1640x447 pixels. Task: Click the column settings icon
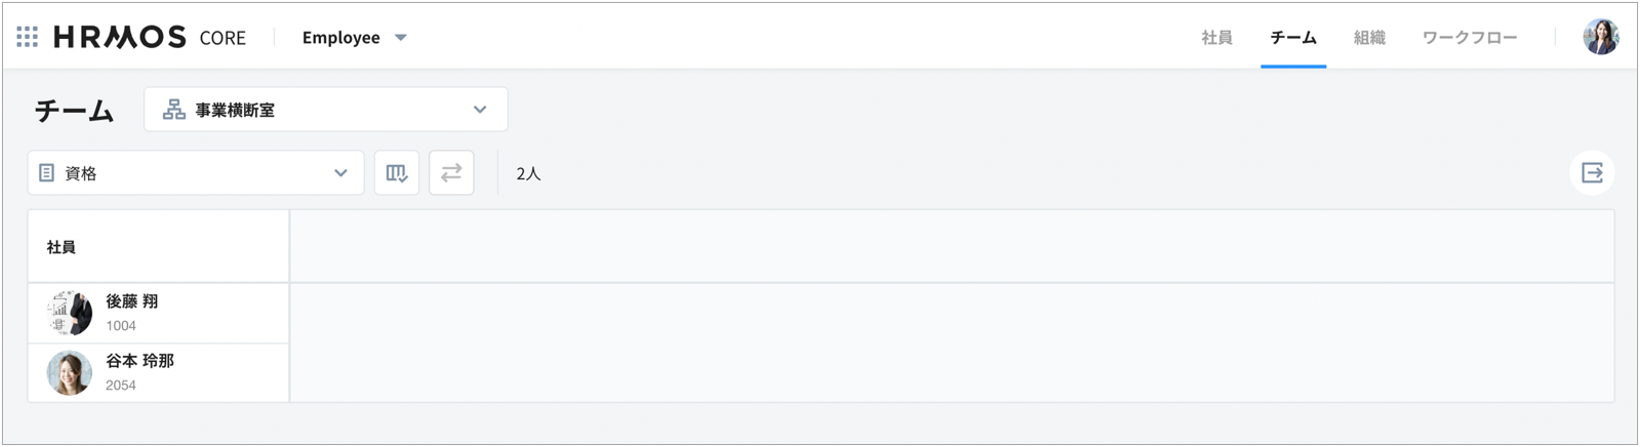pos(397,173)
